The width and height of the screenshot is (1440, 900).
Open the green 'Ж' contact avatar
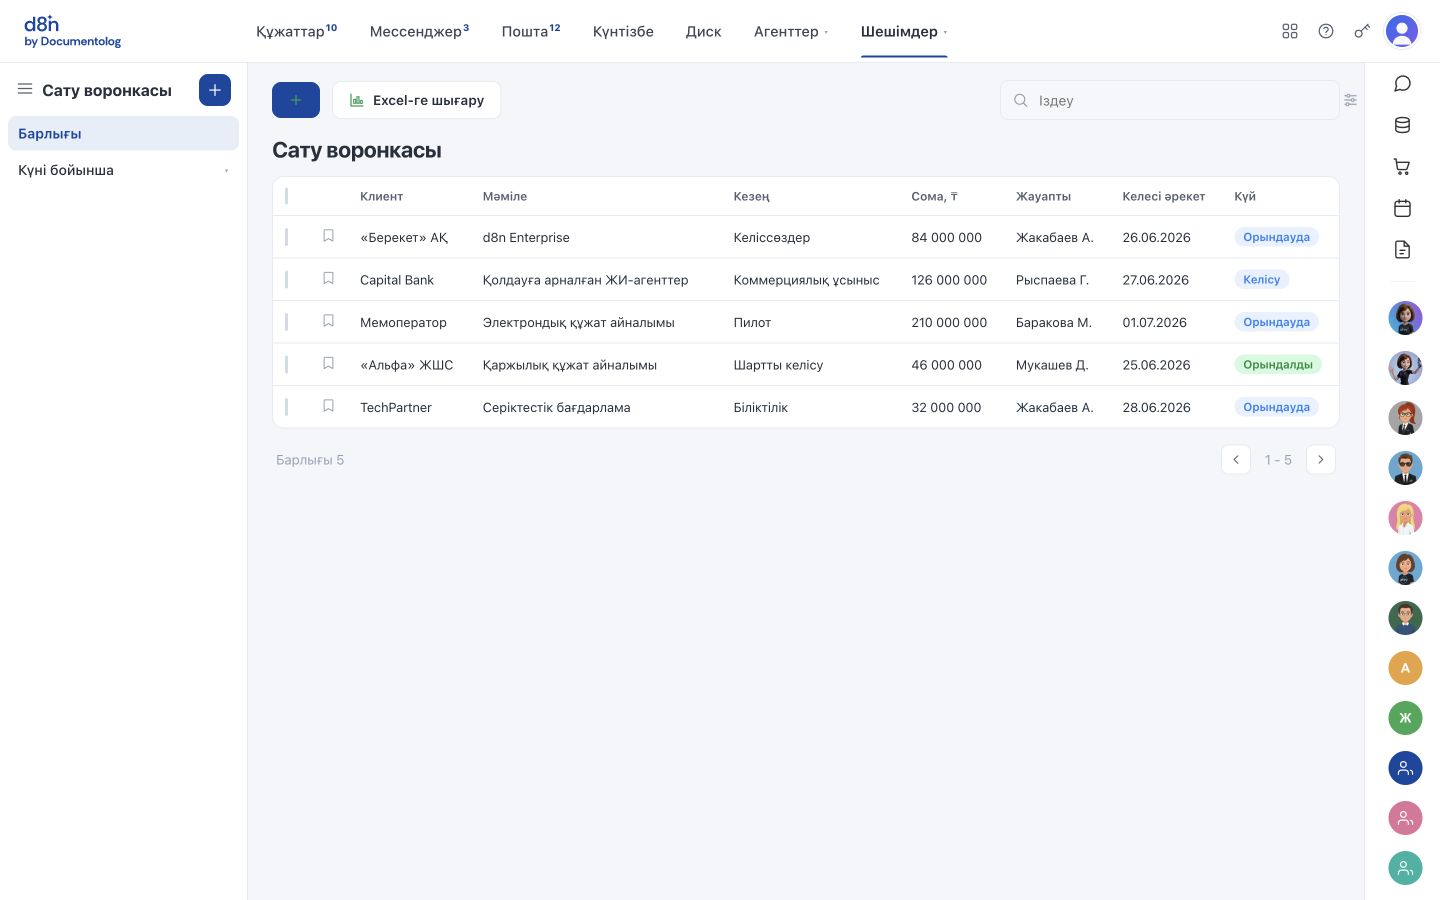[x=1405, y=718]
